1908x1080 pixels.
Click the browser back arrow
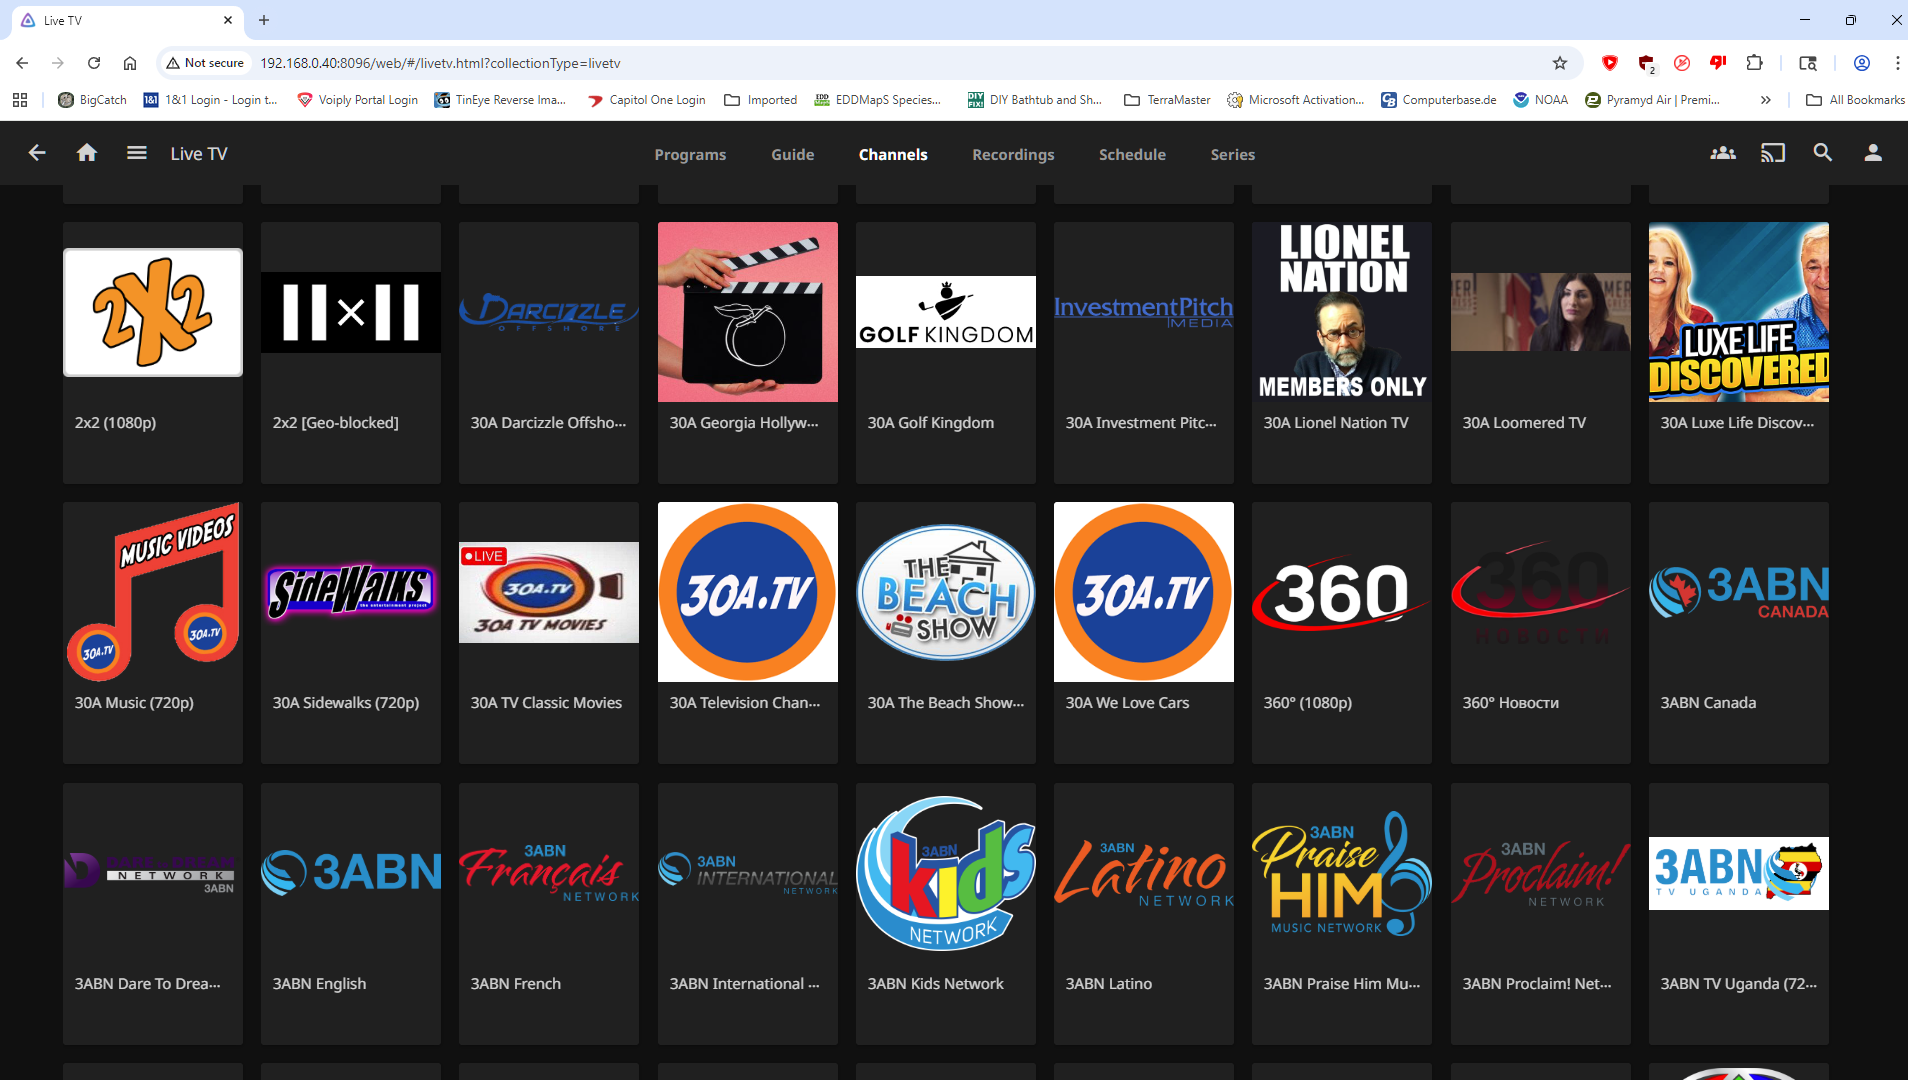[22, 63]
